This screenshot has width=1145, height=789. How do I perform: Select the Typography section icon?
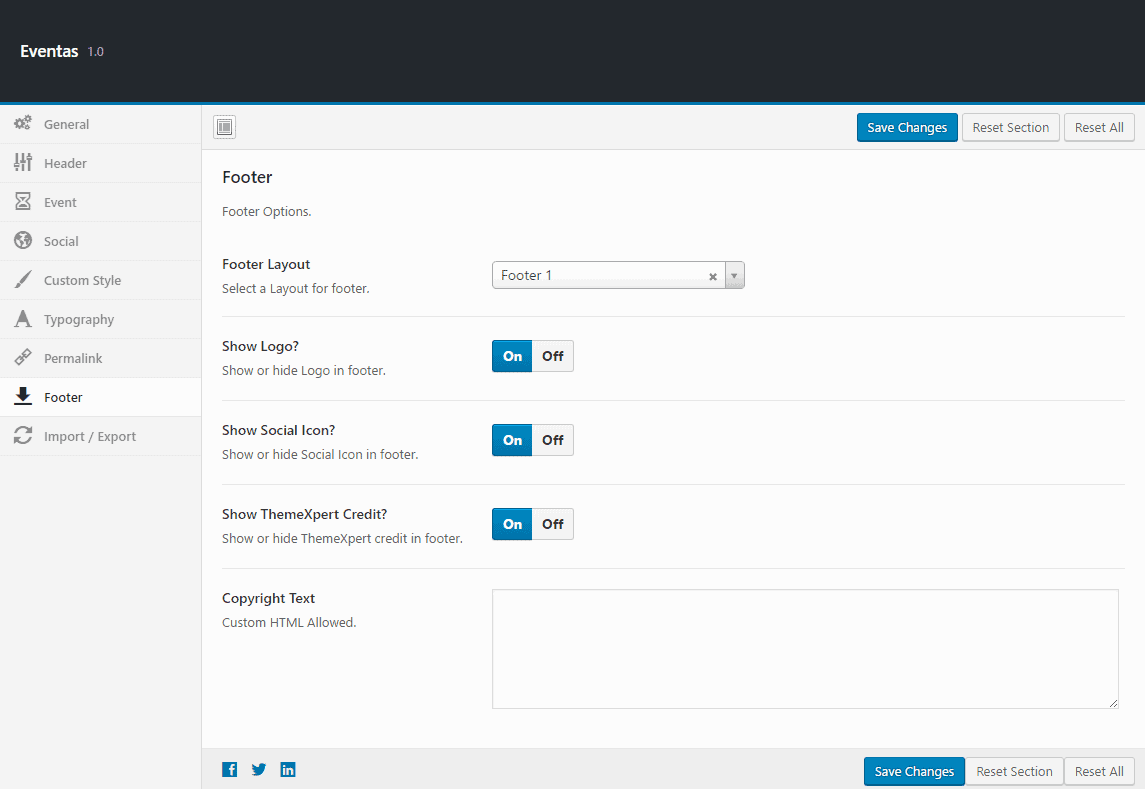tap(22, 318)
